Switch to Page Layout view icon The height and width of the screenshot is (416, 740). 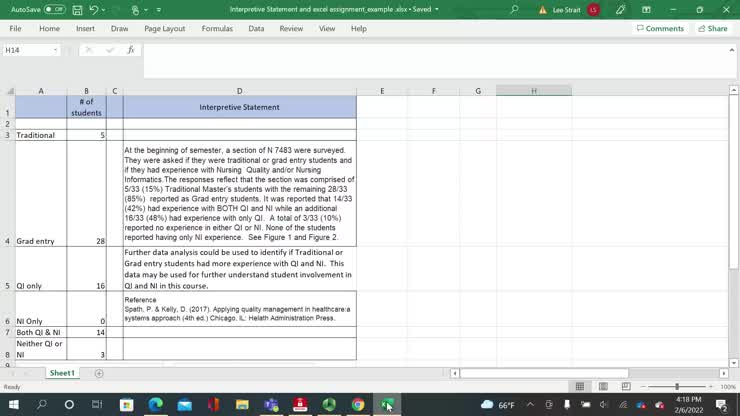(602, 387)
